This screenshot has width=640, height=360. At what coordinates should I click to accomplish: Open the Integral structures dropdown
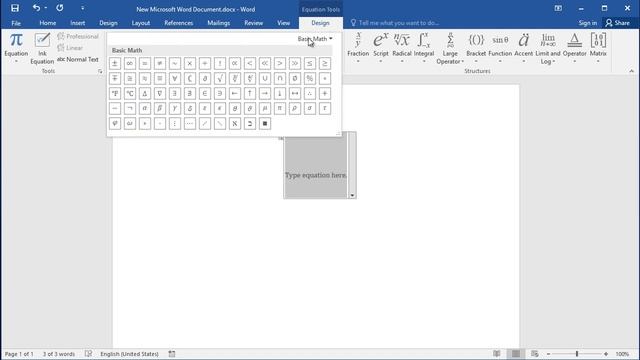click(424, 48)
